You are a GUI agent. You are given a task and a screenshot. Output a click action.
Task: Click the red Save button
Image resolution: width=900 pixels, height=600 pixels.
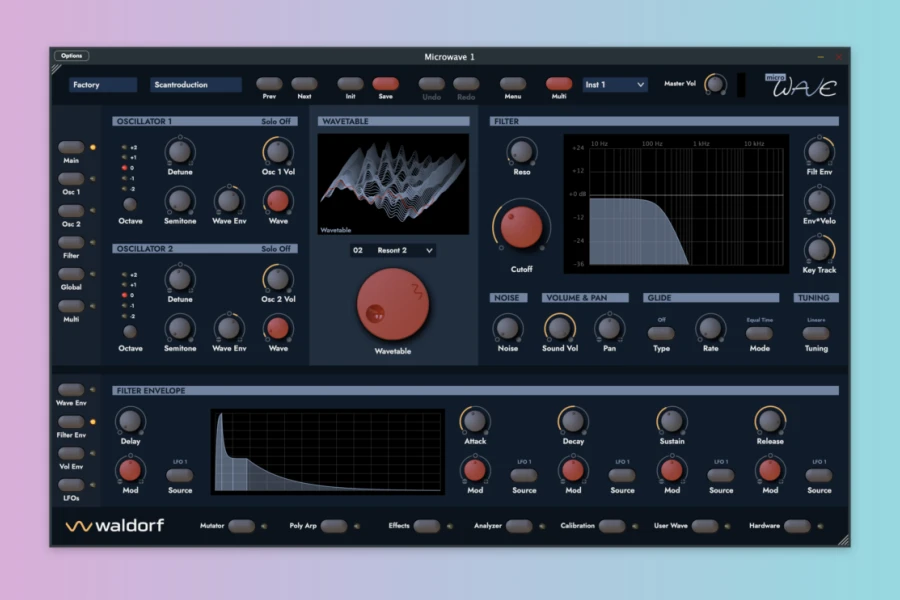click(x=386, y=84)
